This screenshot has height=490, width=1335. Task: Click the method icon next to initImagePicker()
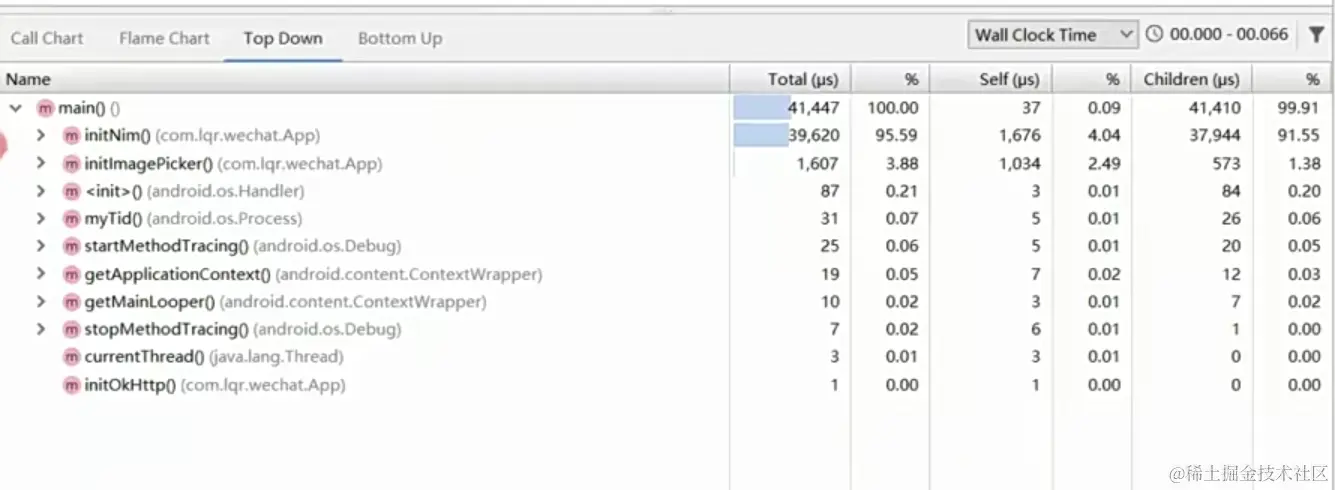pos(71,163)
